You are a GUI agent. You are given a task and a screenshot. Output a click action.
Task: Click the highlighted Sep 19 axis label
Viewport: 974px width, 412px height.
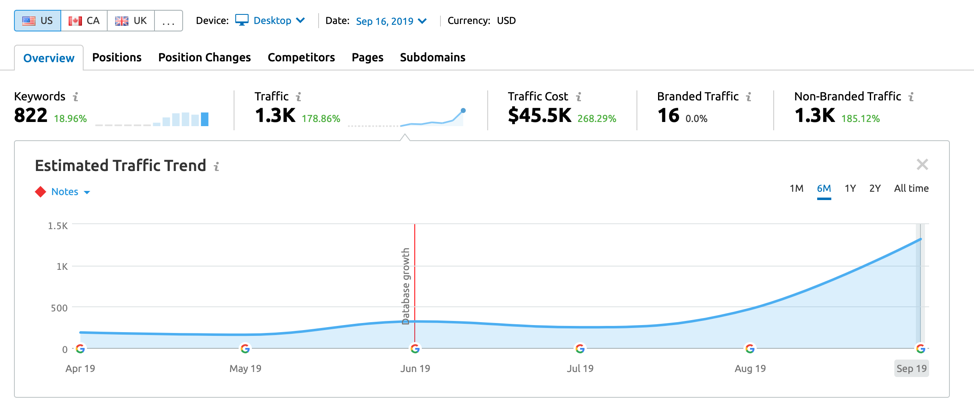[911, 369]
